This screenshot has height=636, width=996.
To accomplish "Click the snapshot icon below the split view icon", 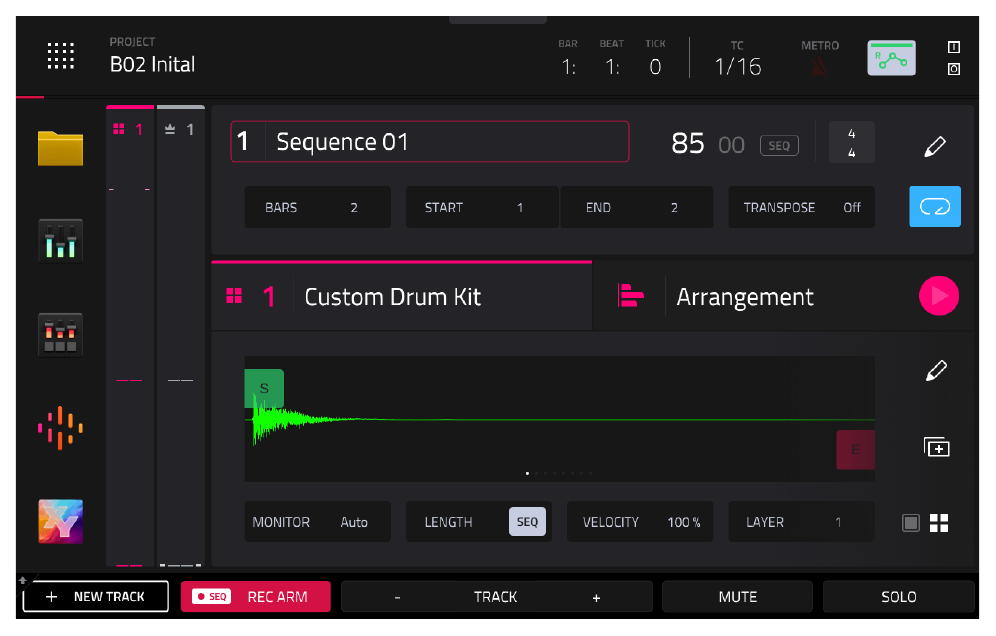I will pos(953,69).
